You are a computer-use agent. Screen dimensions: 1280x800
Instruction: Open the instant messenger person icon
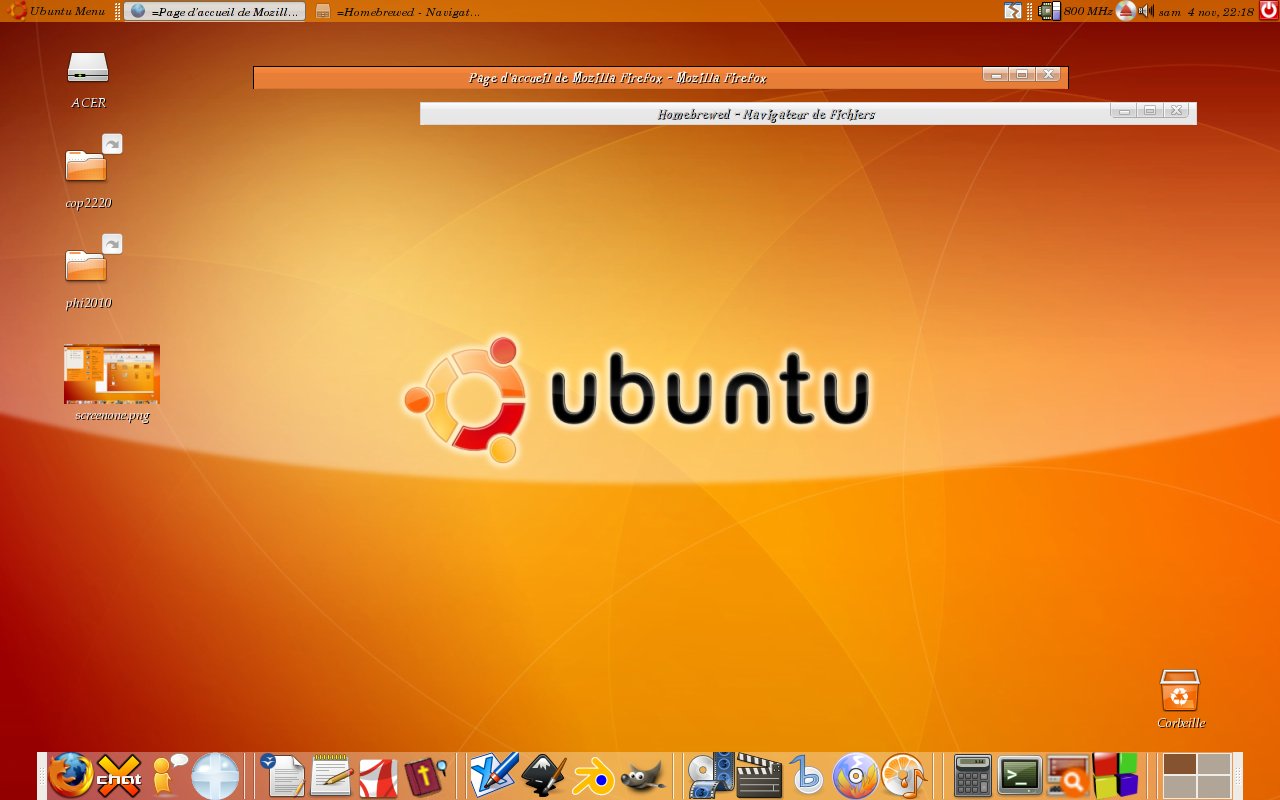[168, 776]
